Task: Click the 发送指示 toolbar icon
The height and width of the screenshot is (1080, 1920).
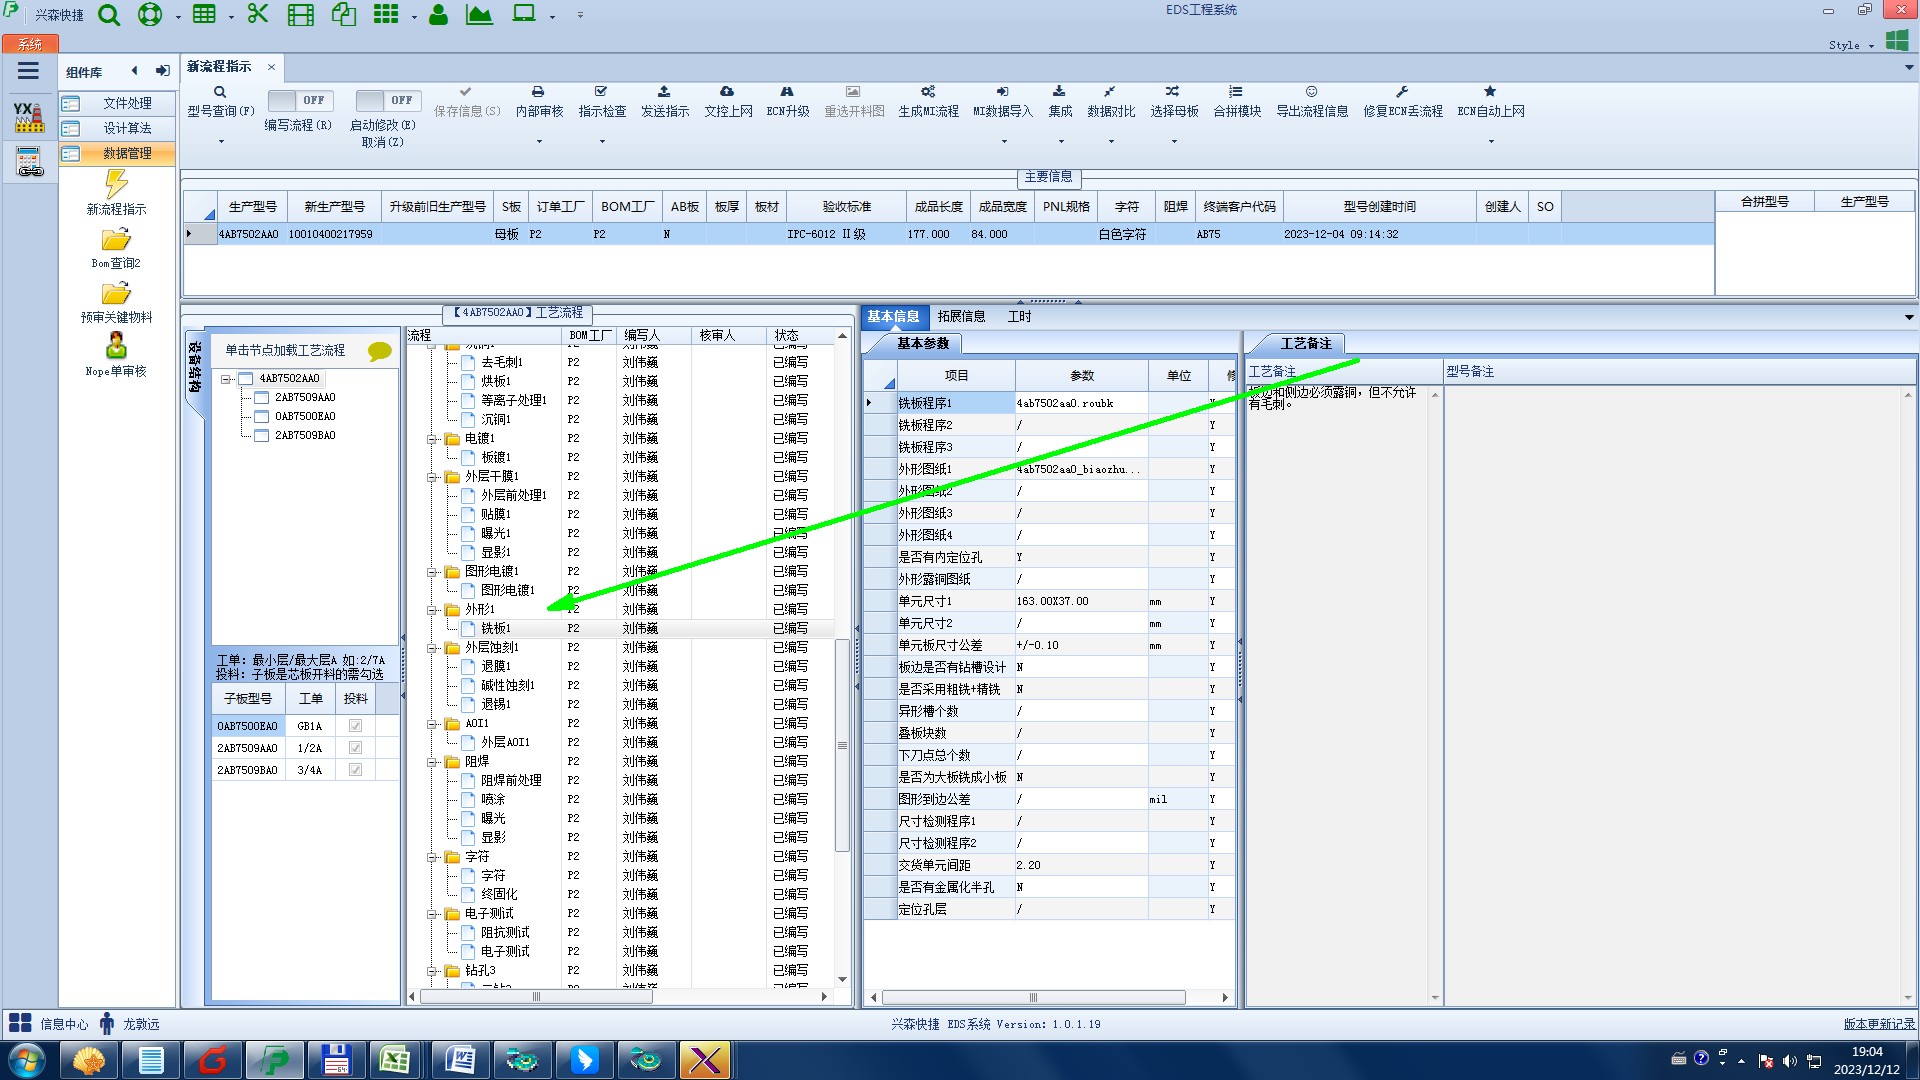Action: (664, 92)
